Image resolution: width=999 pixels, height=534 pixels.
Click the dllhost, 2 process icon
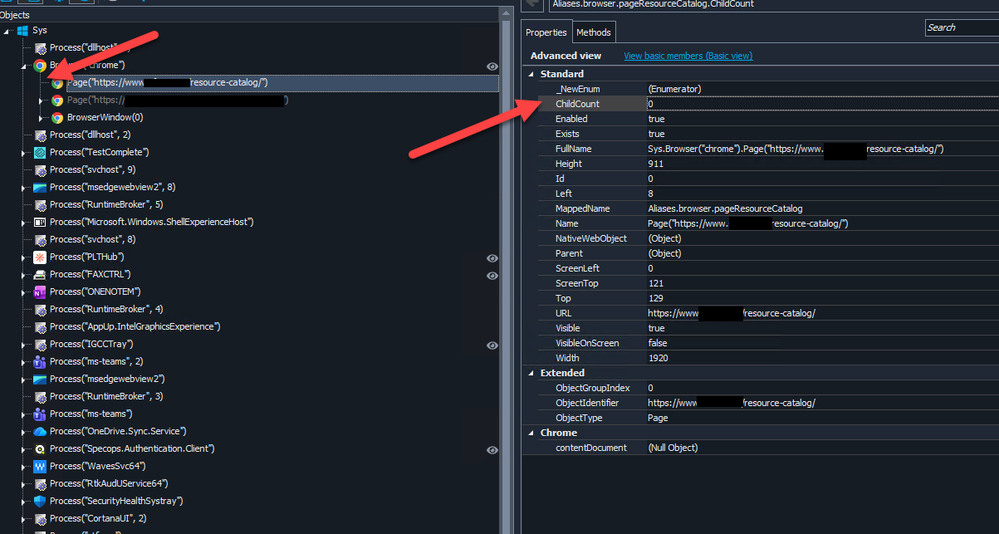[x=40, y=135]
